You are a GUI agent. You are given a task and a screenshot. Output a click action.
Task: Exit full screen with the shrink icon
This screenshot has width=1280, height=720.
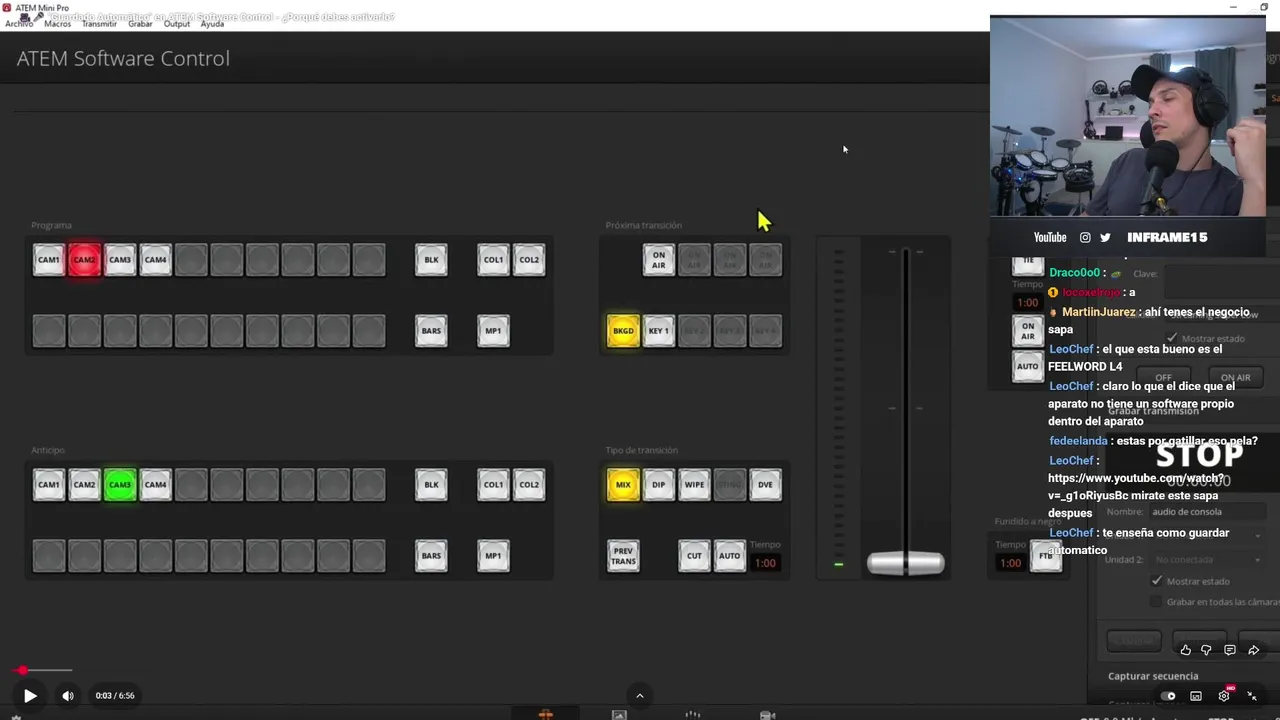pos(1252,696)
